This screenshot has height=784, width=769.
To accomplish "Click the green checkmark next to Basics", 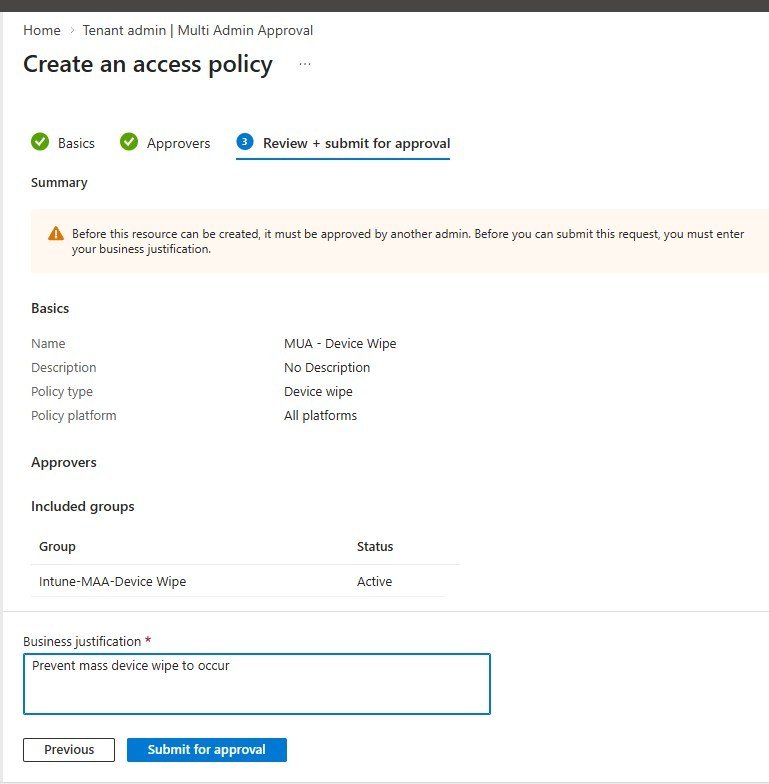I will tap(40, 142).
